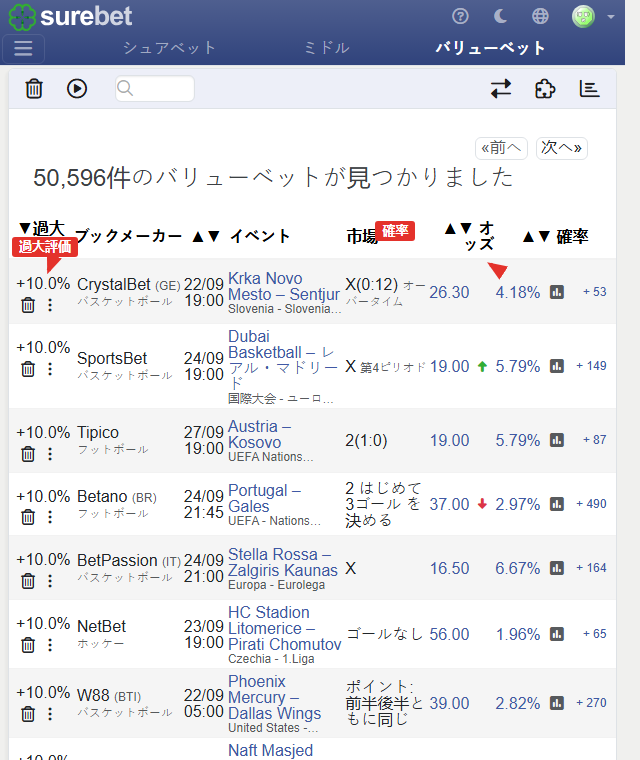Open three-dot menu for CrystalBet row
The width and height of the screenshot is (640, 760).
coord(50,305)
